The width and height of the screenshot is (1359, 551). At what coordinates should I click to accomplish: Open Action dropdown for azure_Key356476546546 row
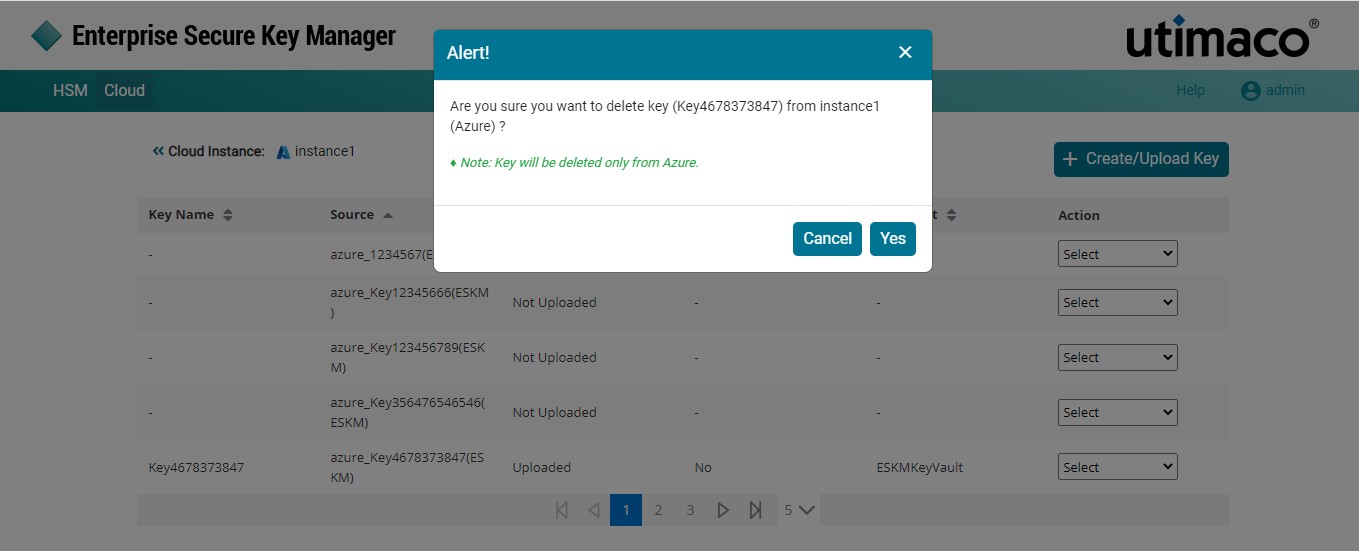[x=1117, y=412]
